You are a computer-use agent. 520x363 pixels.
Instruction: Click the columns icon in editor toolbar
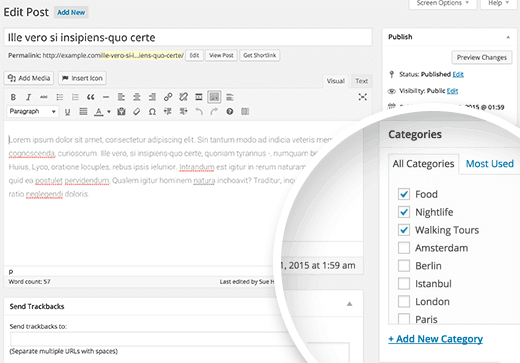tap(245, 112)
